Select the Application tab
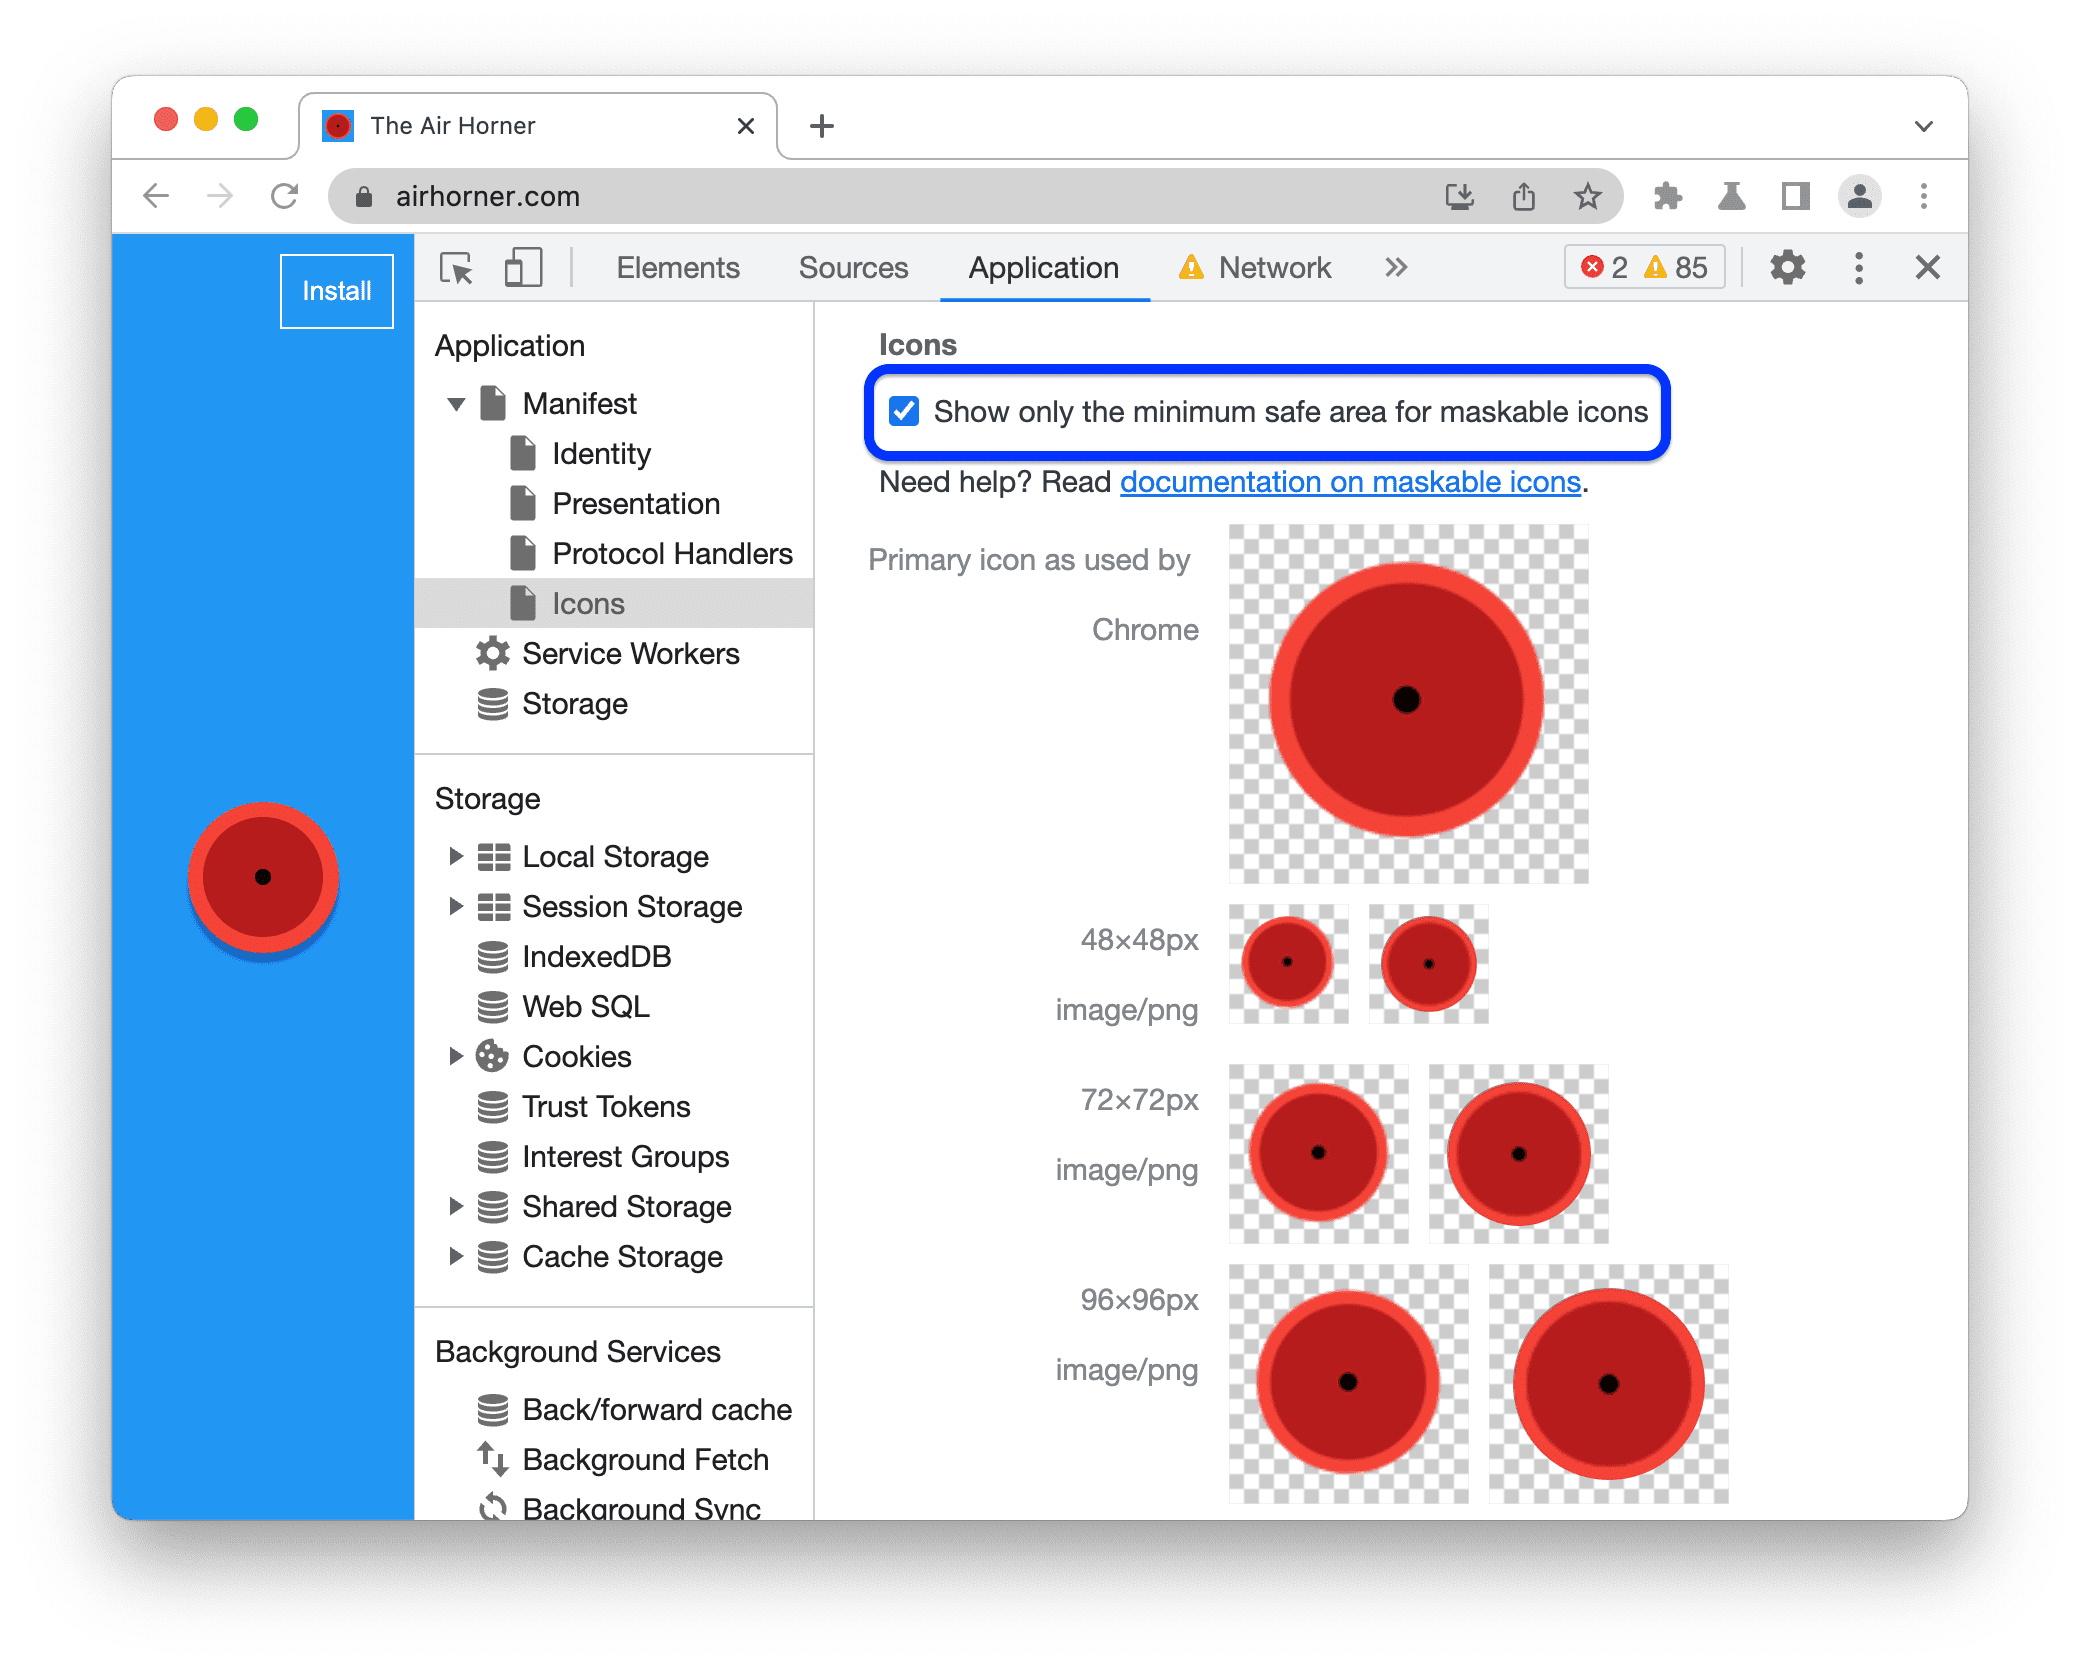Screen dimensions: 2080x1668 1038,267
